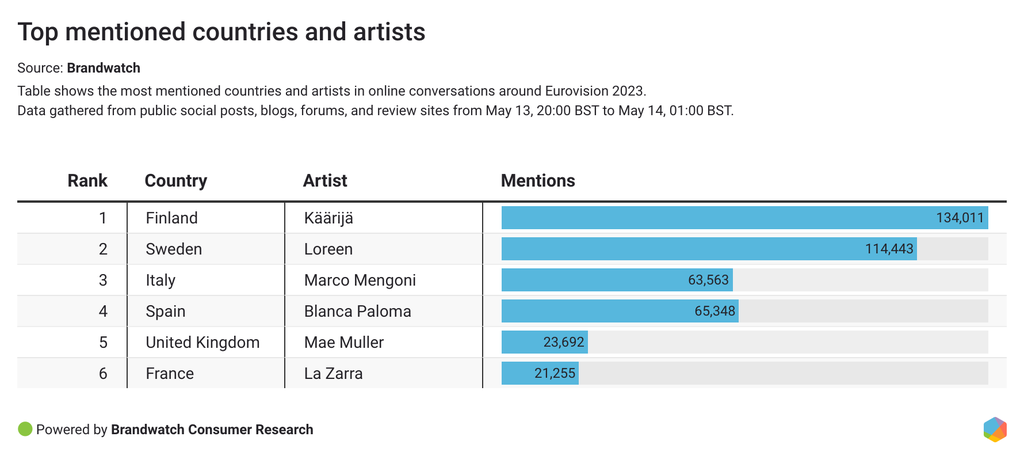Select the Loreen artist cell
1024x463 pixels.
point(328,249)
